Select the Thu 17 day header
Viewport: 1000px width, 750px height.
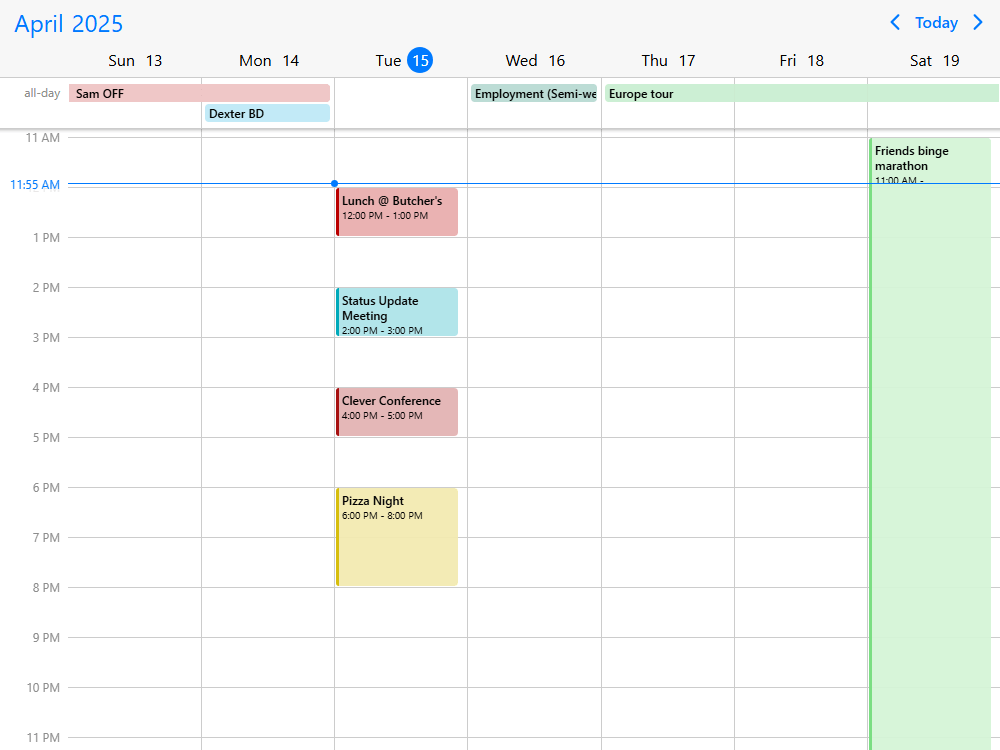668,61
